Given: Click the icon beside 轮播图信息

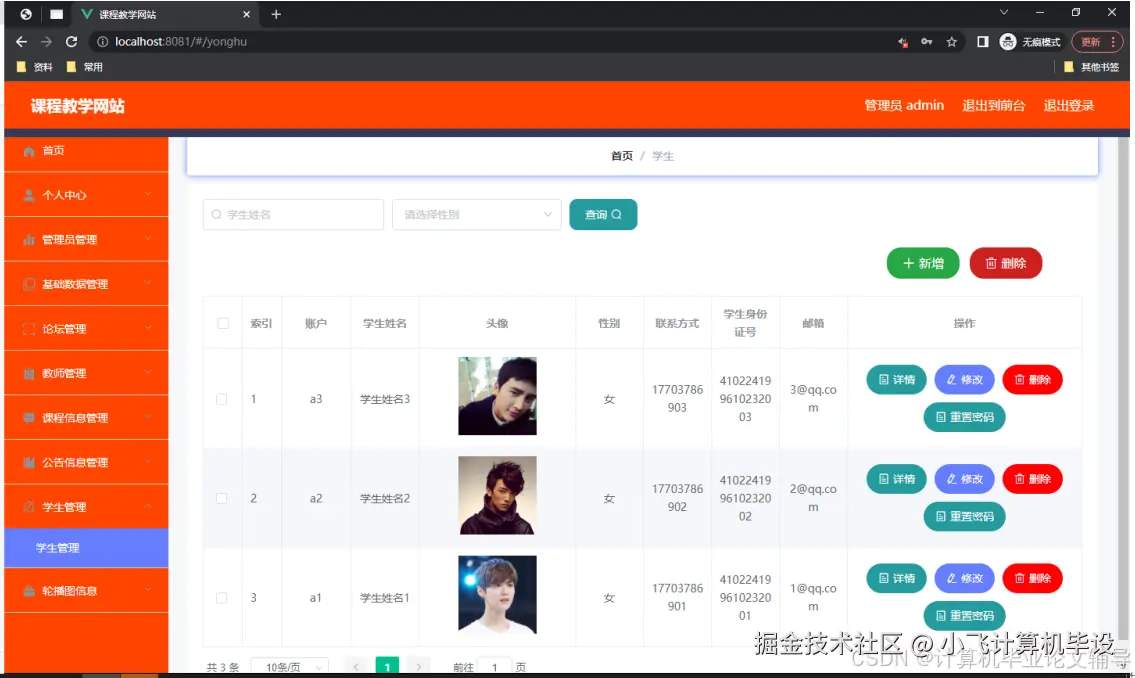Looking at the screenshot, I should (x=29, y=590).
